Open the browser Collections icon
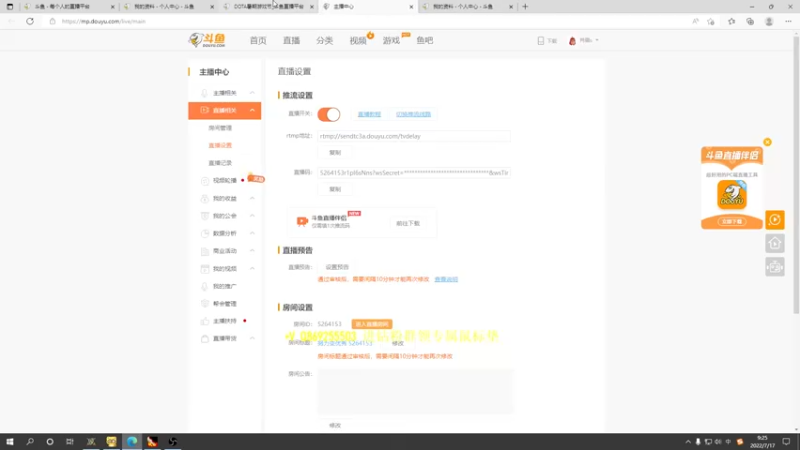The image size is (800, 450). [750, 21]
